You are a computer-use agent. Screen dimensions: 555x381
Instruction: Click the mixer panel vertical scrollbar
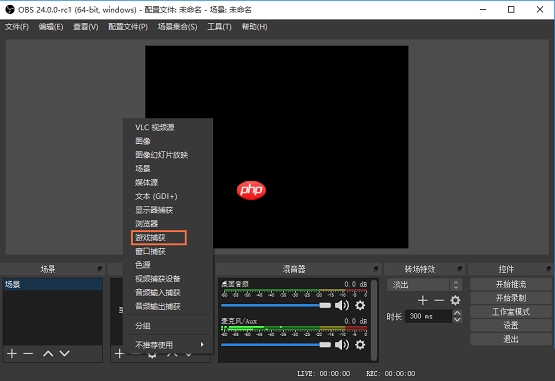point(374,320)
